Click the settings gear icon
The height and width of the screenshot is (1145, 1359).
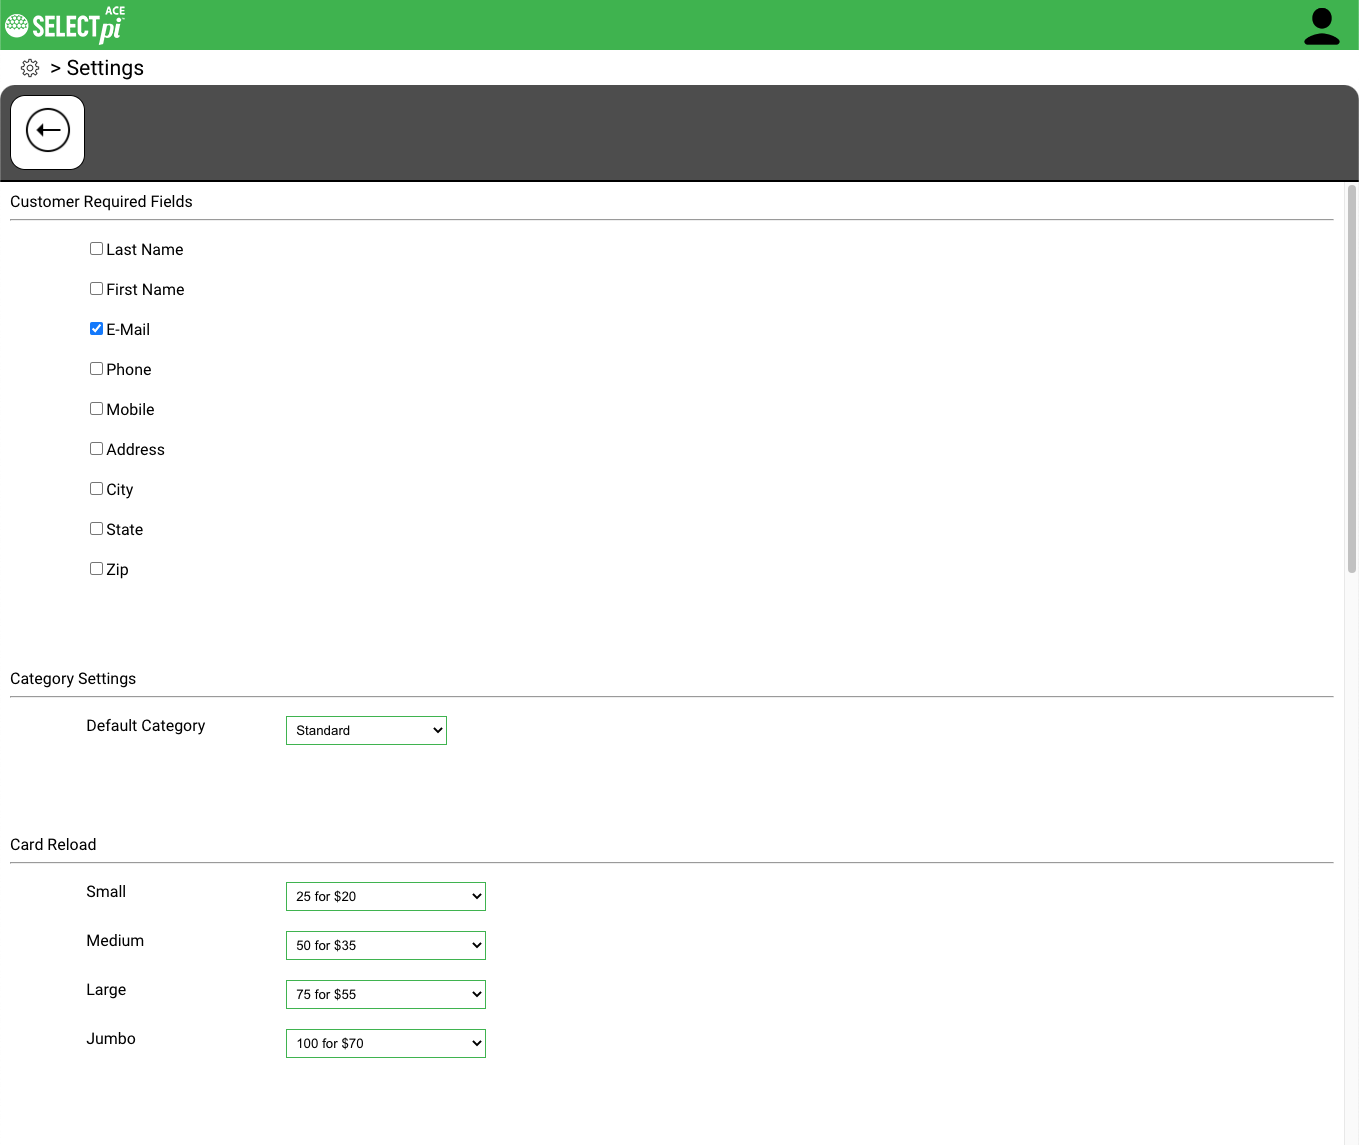pyautogui.click(x=30, y=68)
